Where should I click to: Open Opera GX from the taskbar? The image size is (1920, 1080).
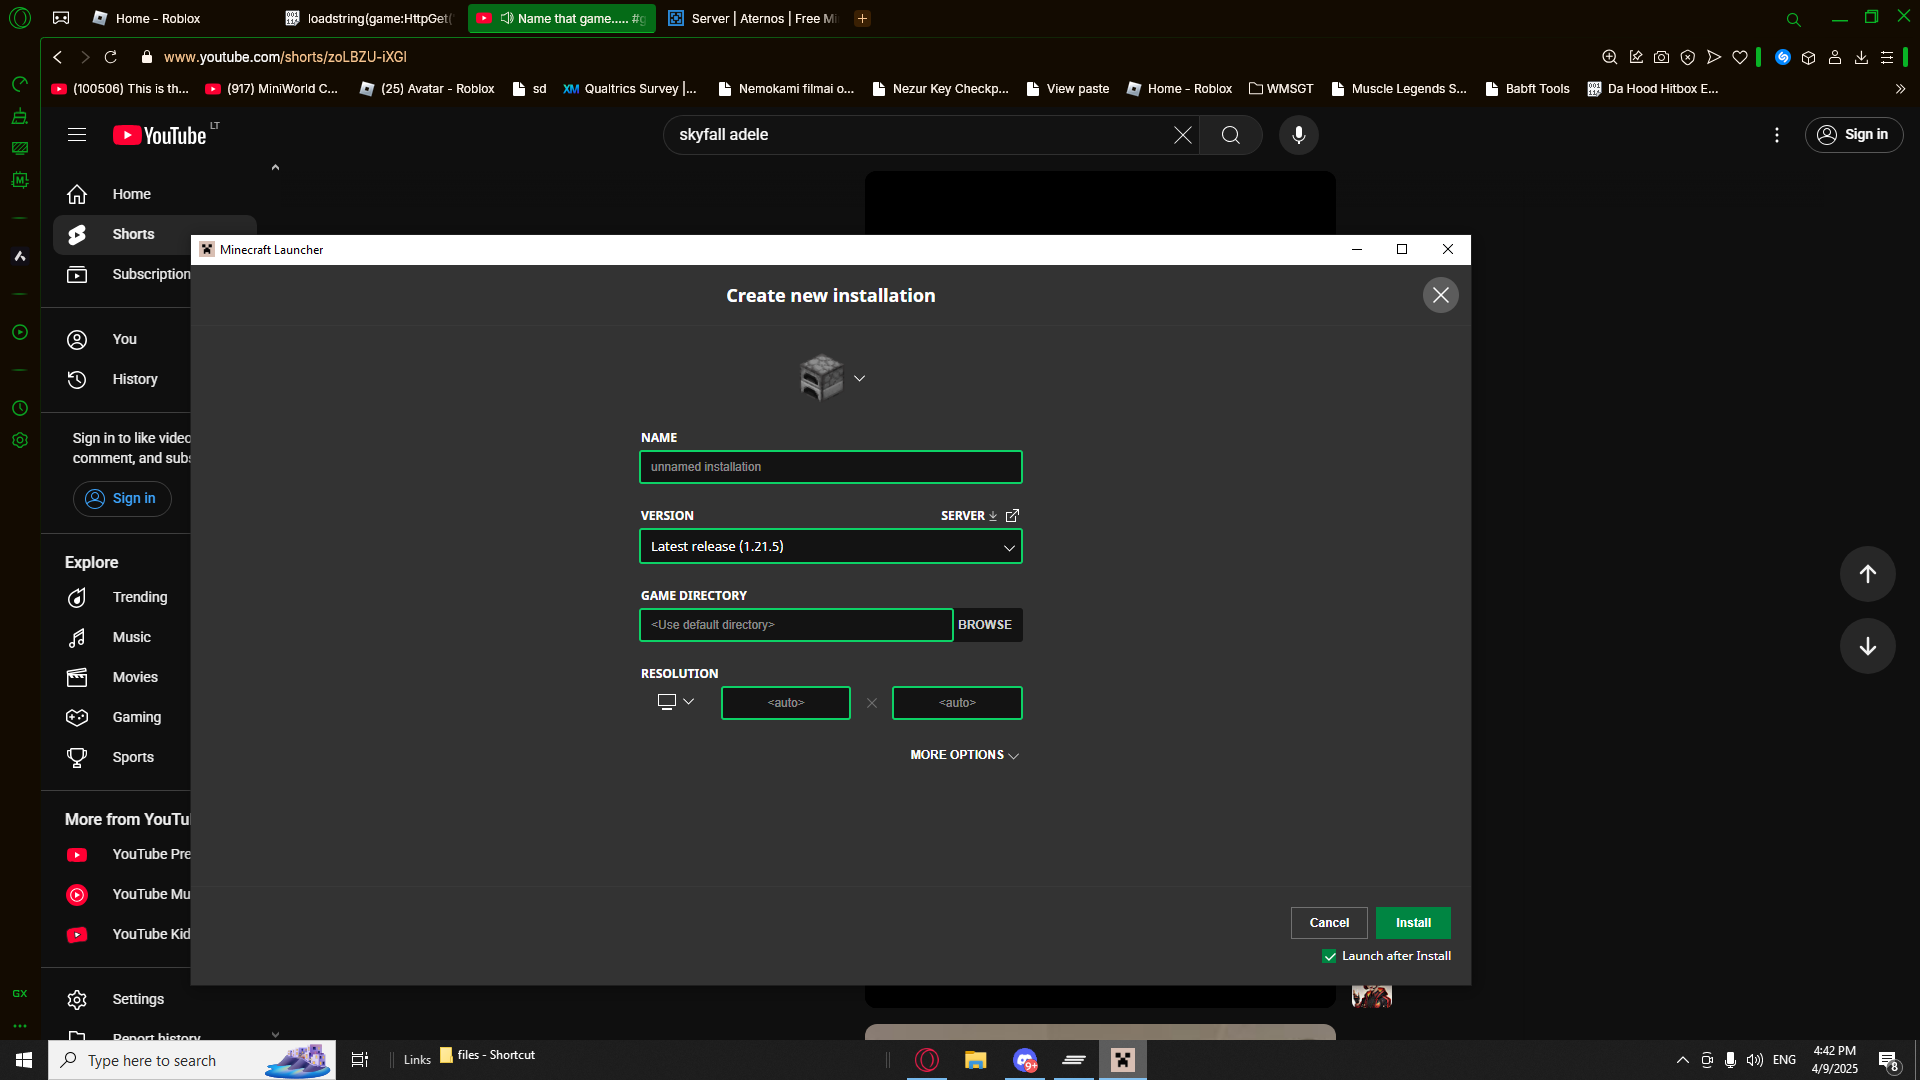pos(927,1060)
